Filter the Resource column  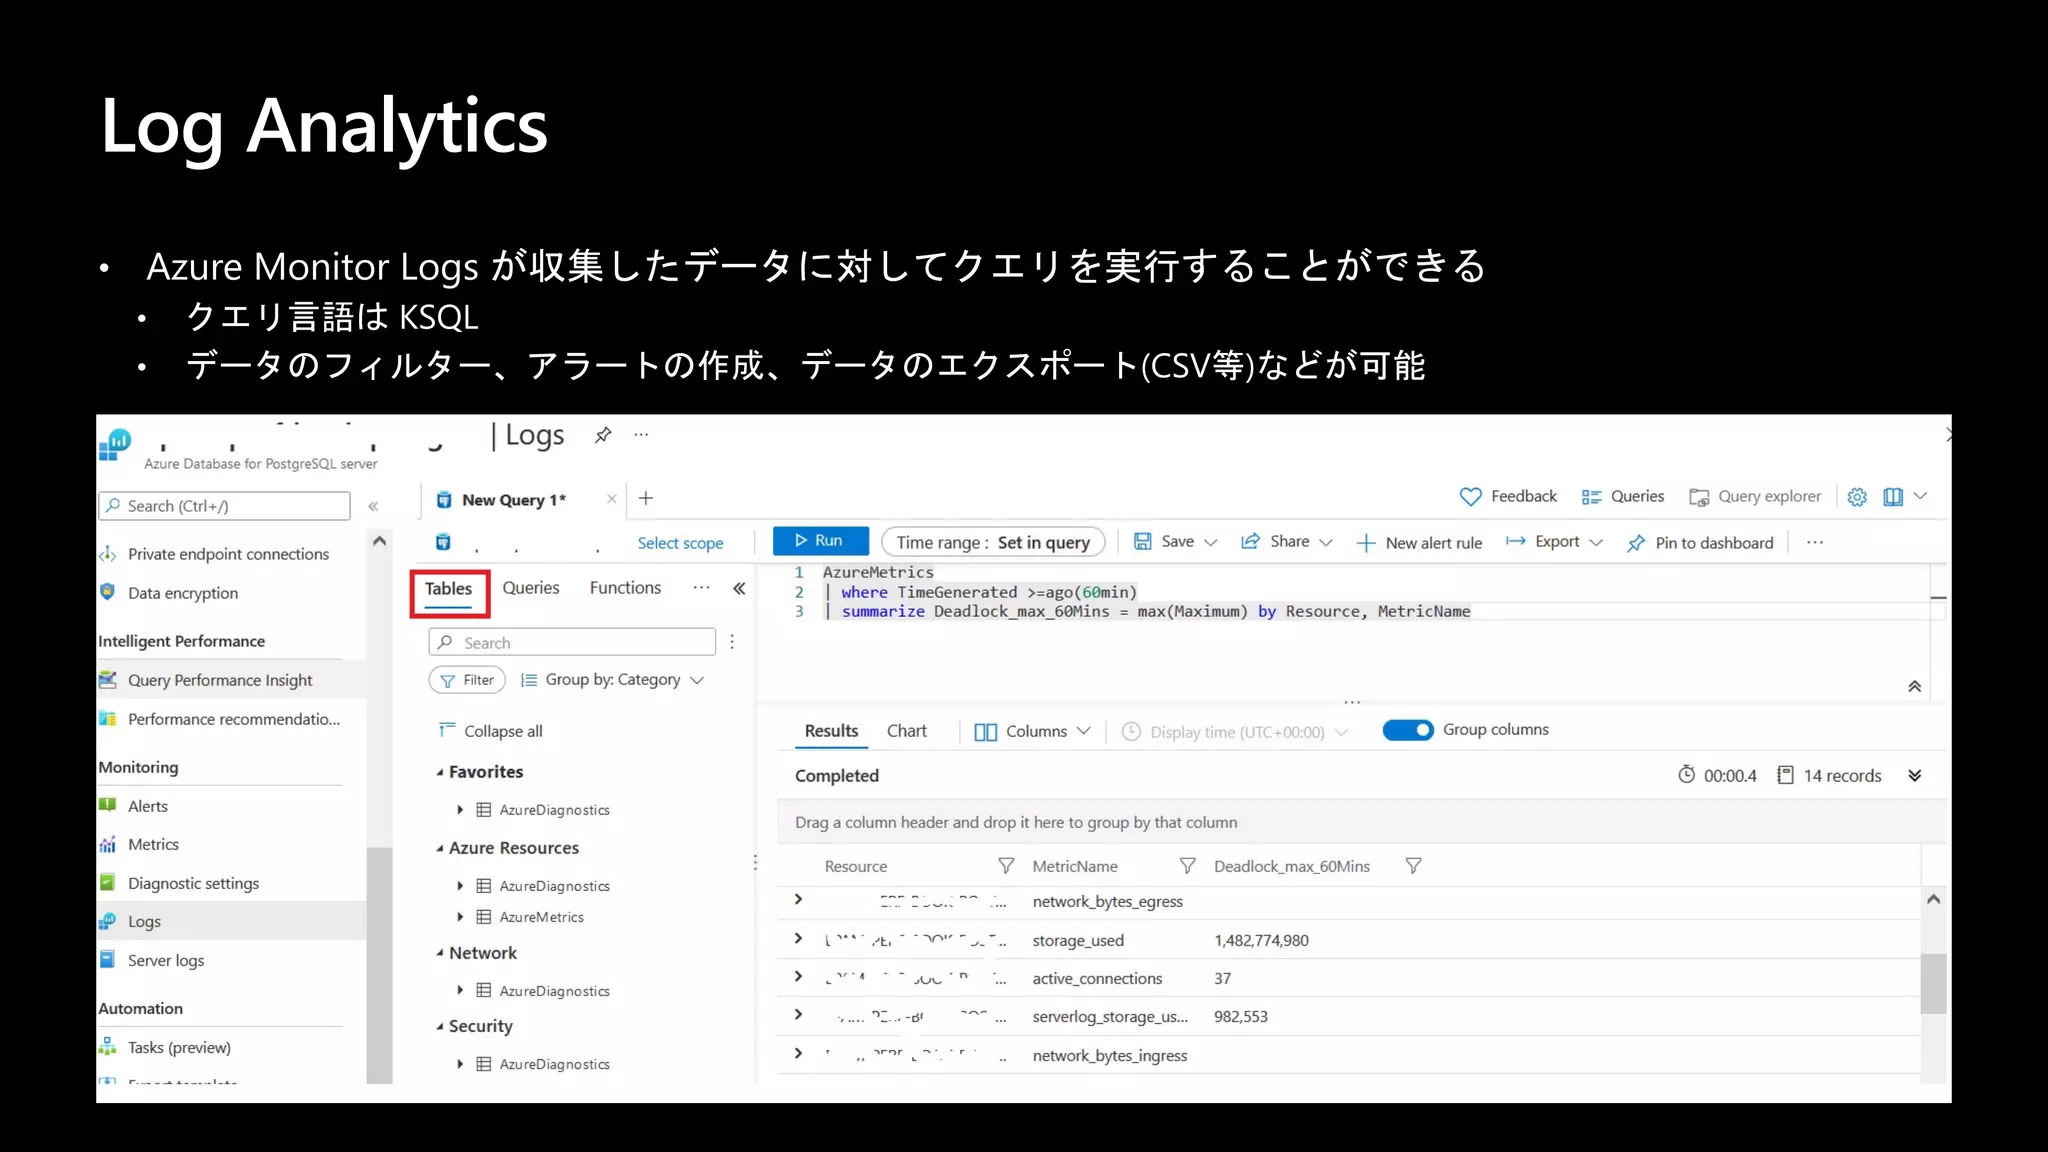[1006, 866]
